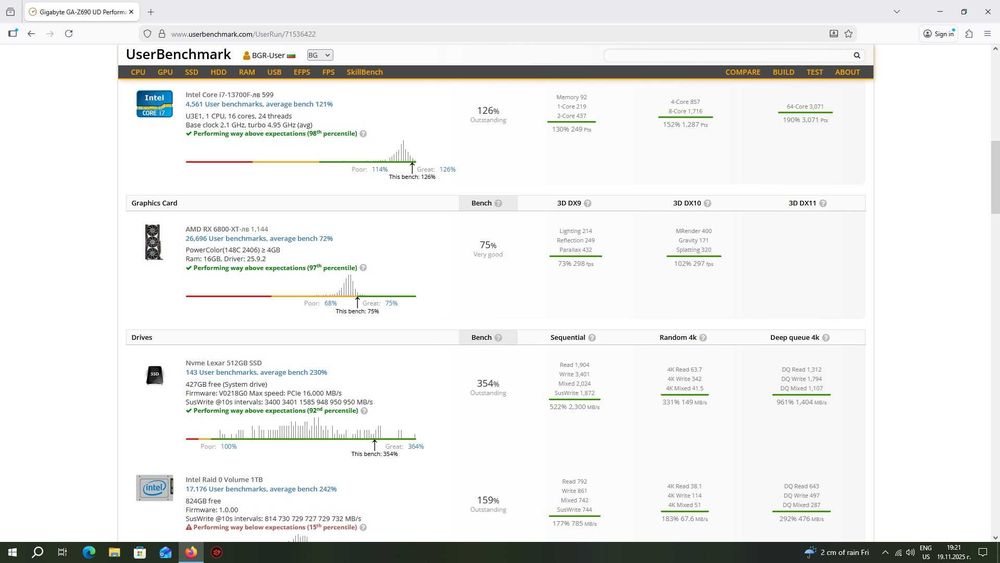Screen dimensions: 1000x563
Task: Open the SSD menu item
Action: (191, 72)
